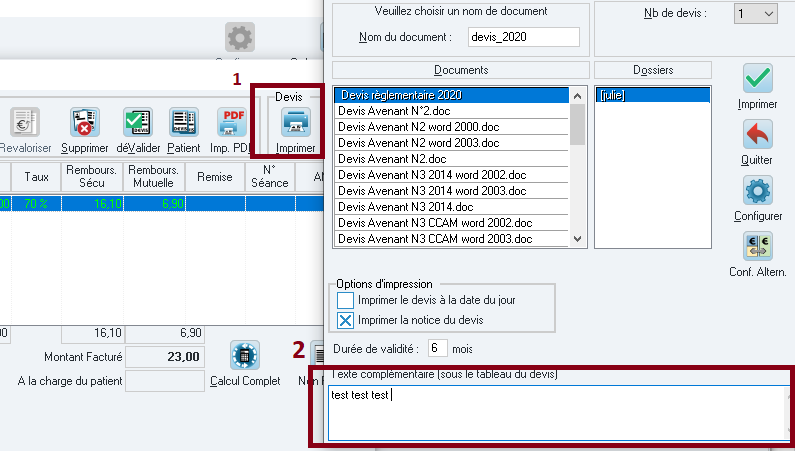Select Devis règlementaire 2020 in Documents

[451, 95]
